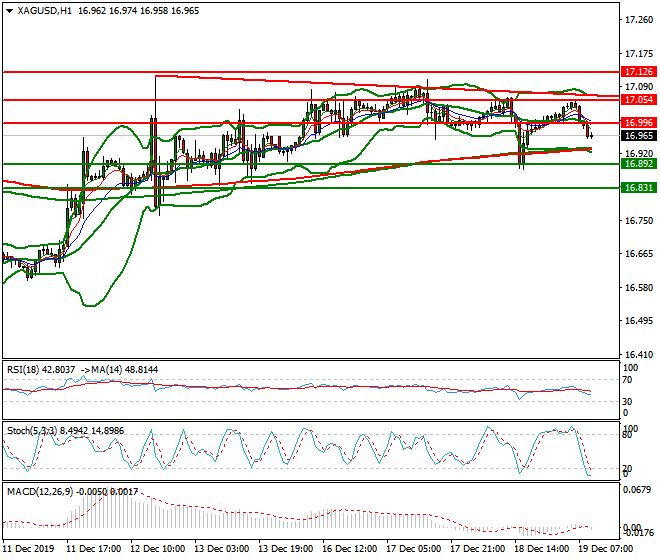Click the 16.750 price axis value
Viewport: 660px width, 560px height.
pos(639,221)
